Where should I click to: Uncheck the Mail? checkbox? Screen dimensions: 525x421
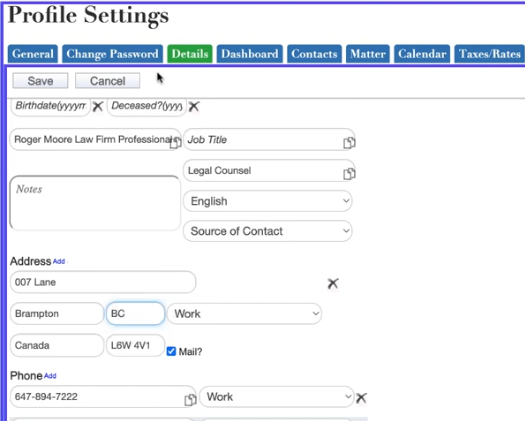point(171,351)
